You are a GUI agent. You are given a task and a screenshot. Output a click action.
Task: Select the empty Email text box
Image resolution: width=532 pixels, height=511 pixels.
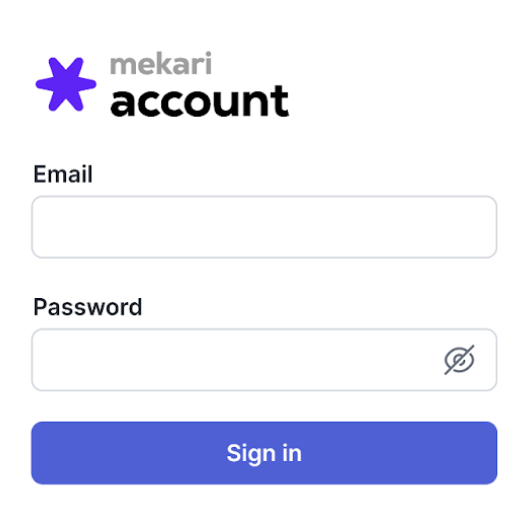tap(264, 227)
